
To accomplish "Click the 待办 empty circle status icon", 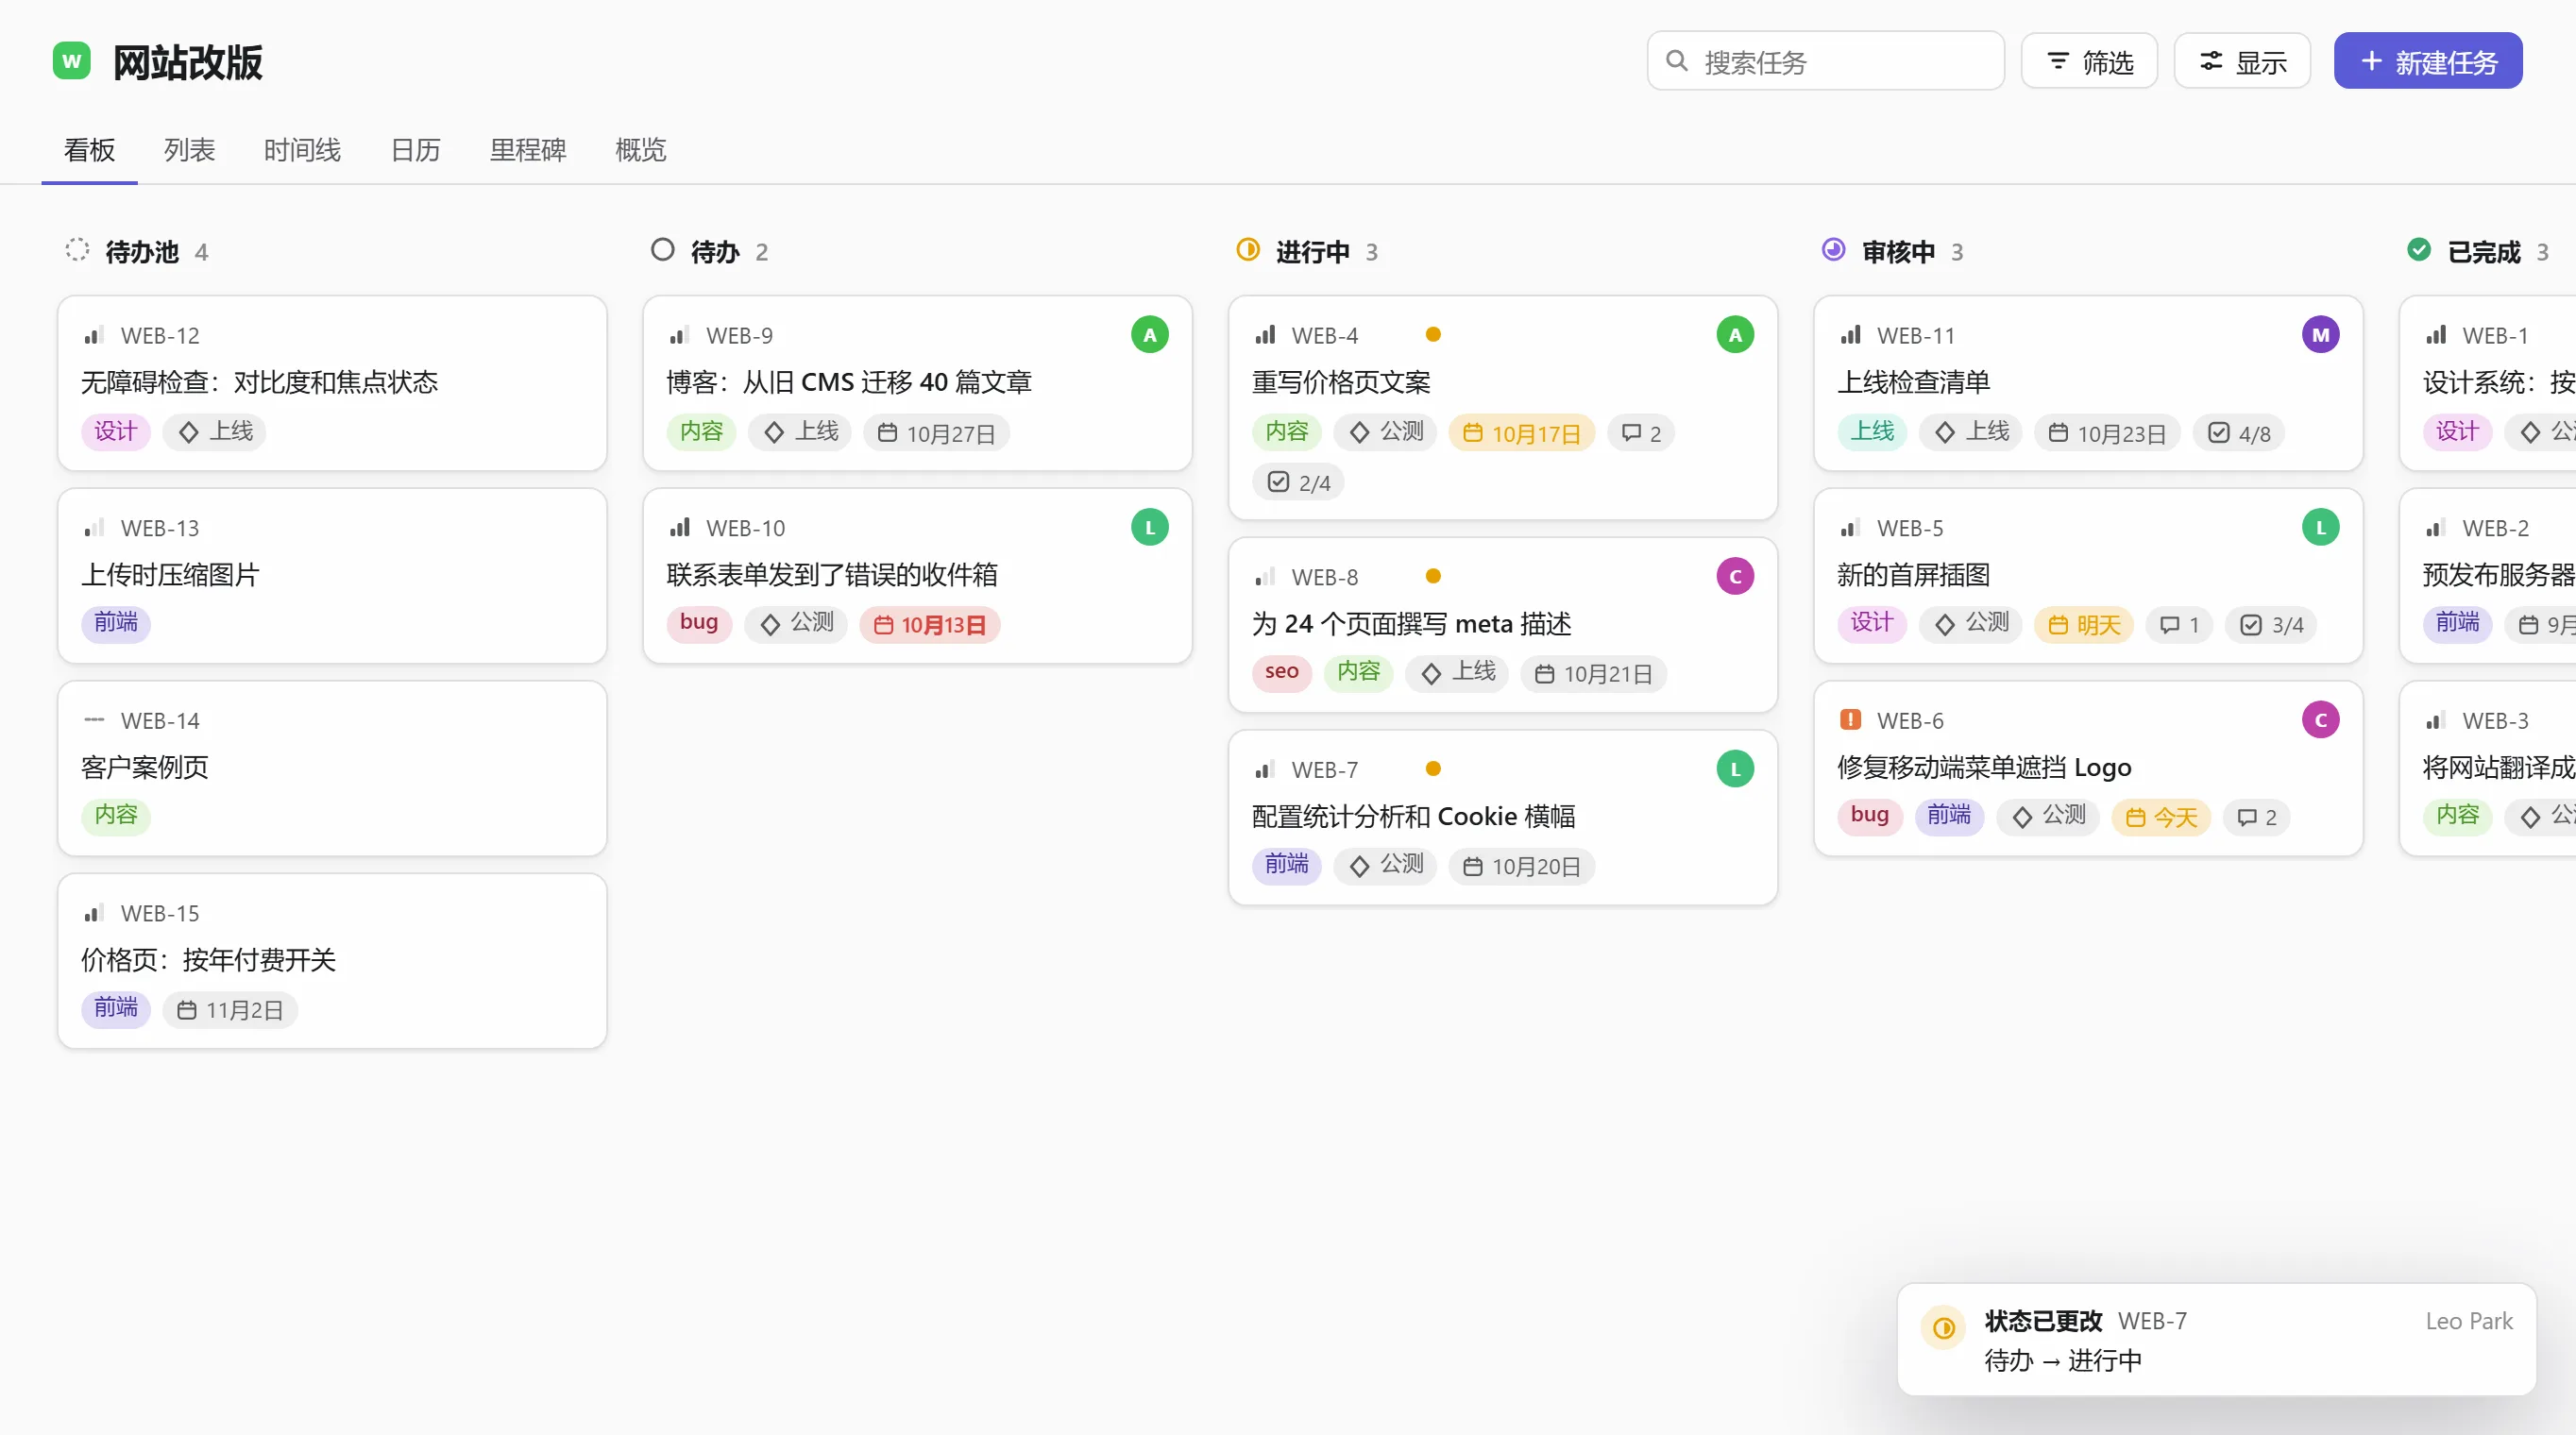I will (662, 250).
